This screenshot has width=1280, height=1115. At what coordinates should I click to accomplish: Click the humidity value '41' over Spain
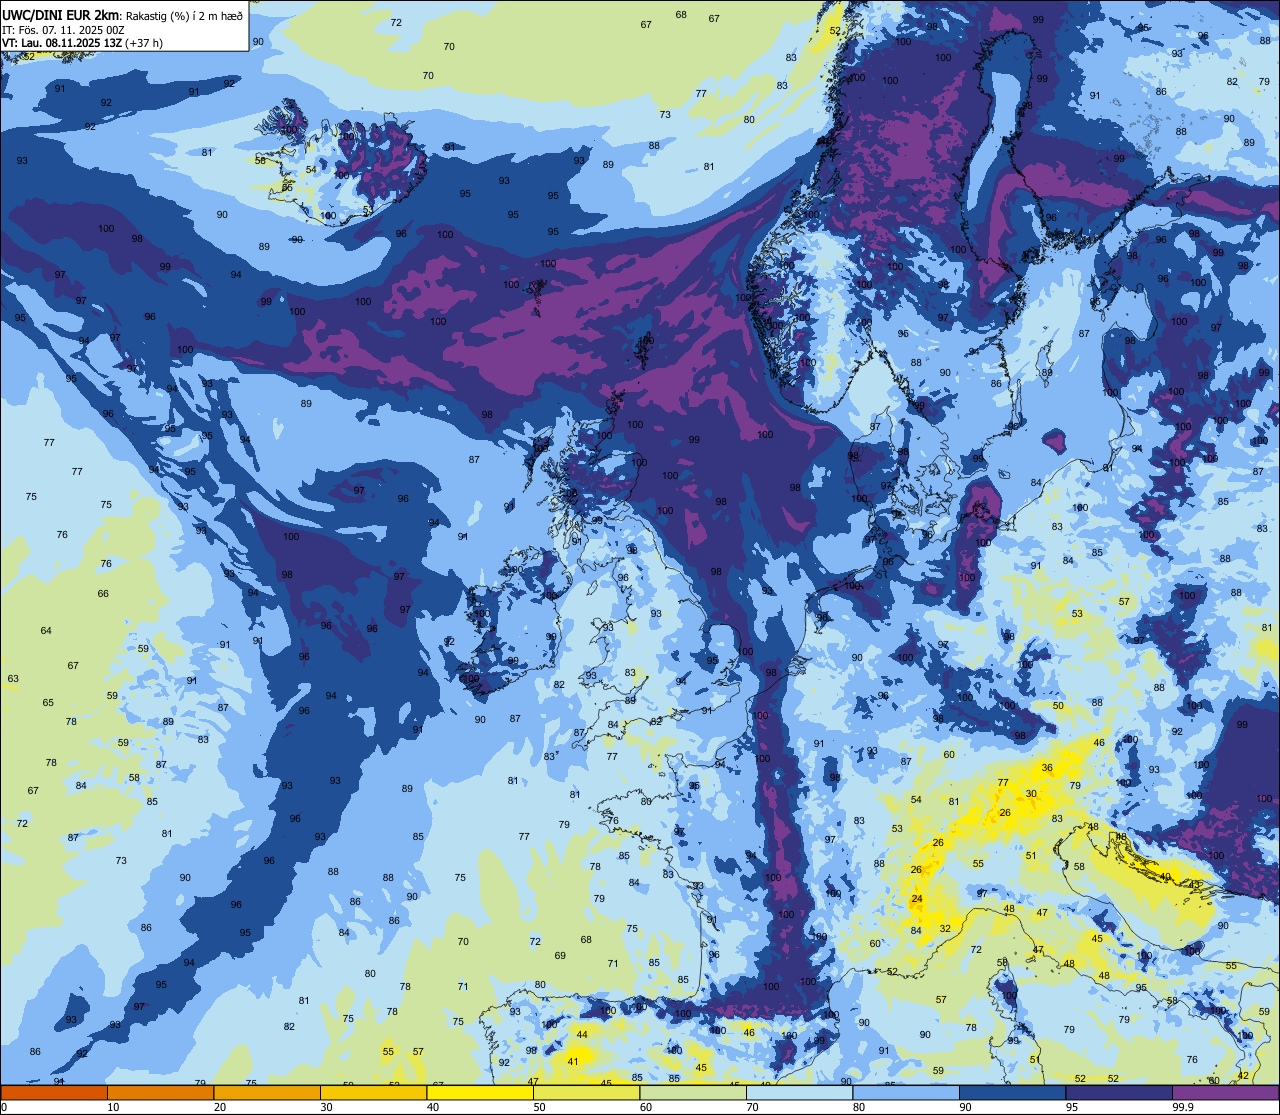(573, 1061)
